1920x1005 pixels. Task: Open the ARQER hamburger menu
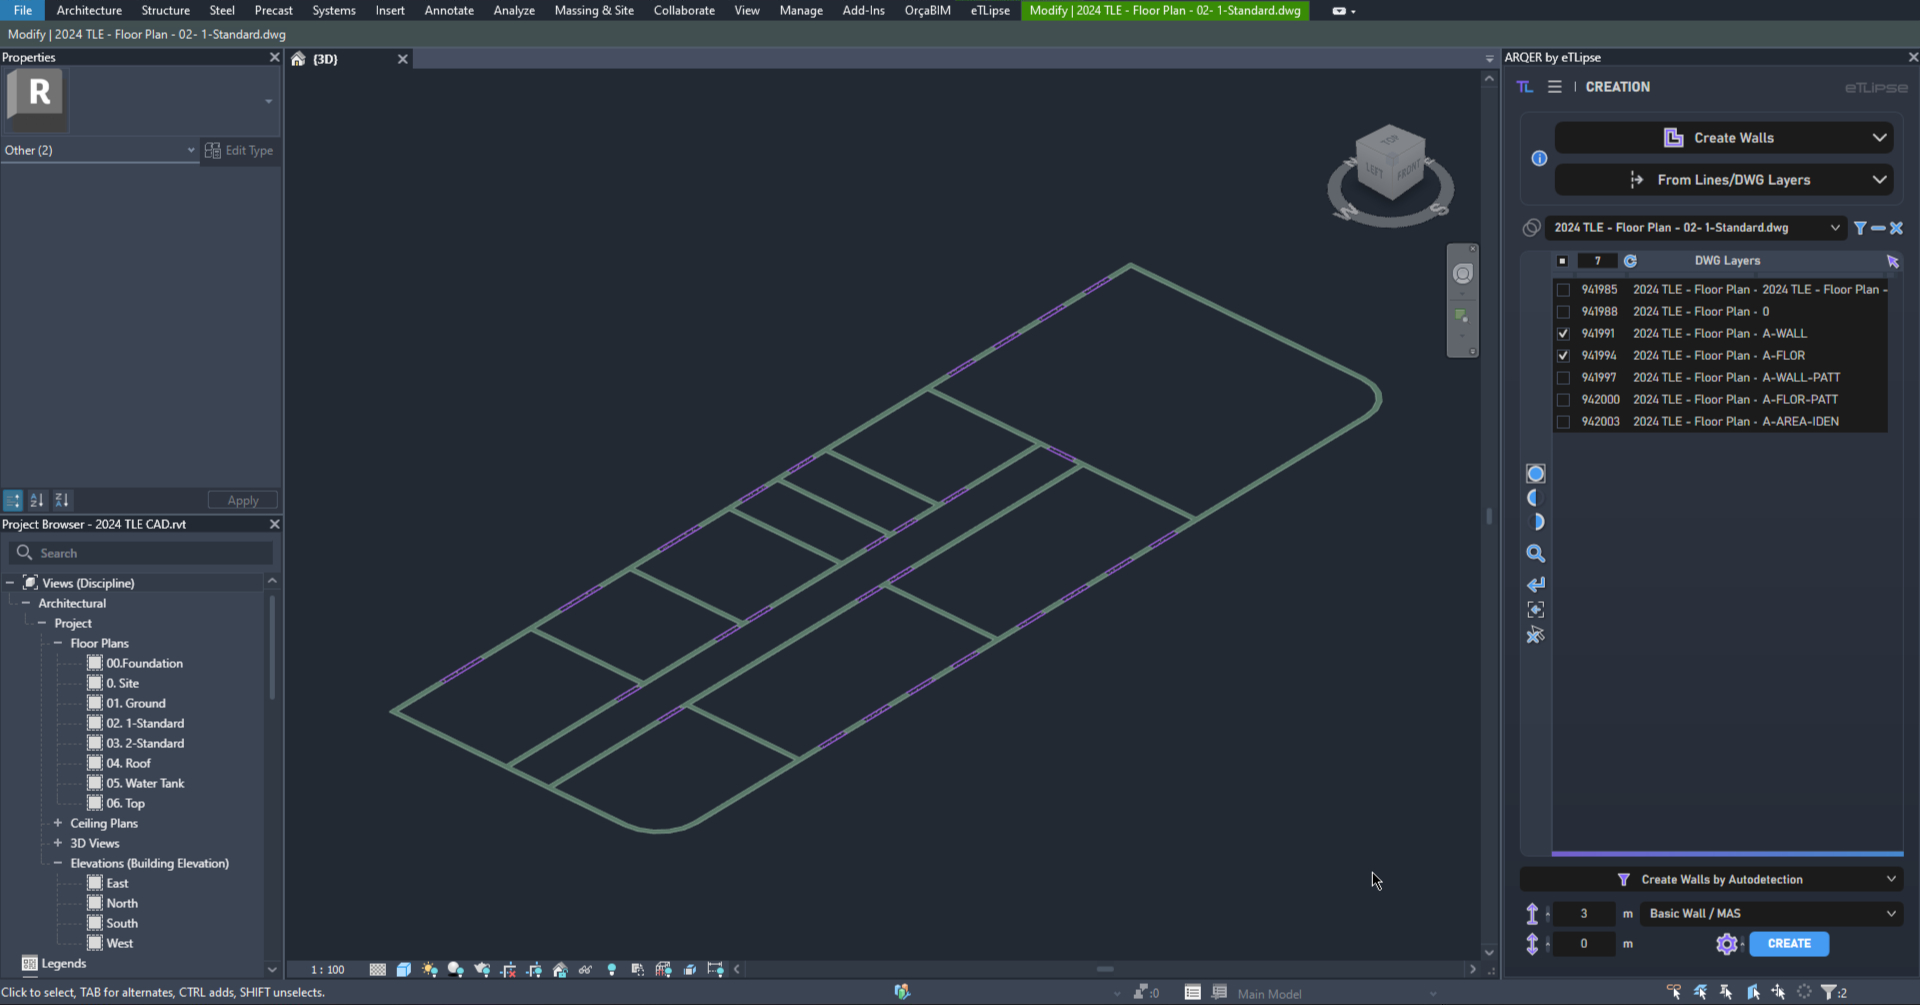pos(1554,87)
